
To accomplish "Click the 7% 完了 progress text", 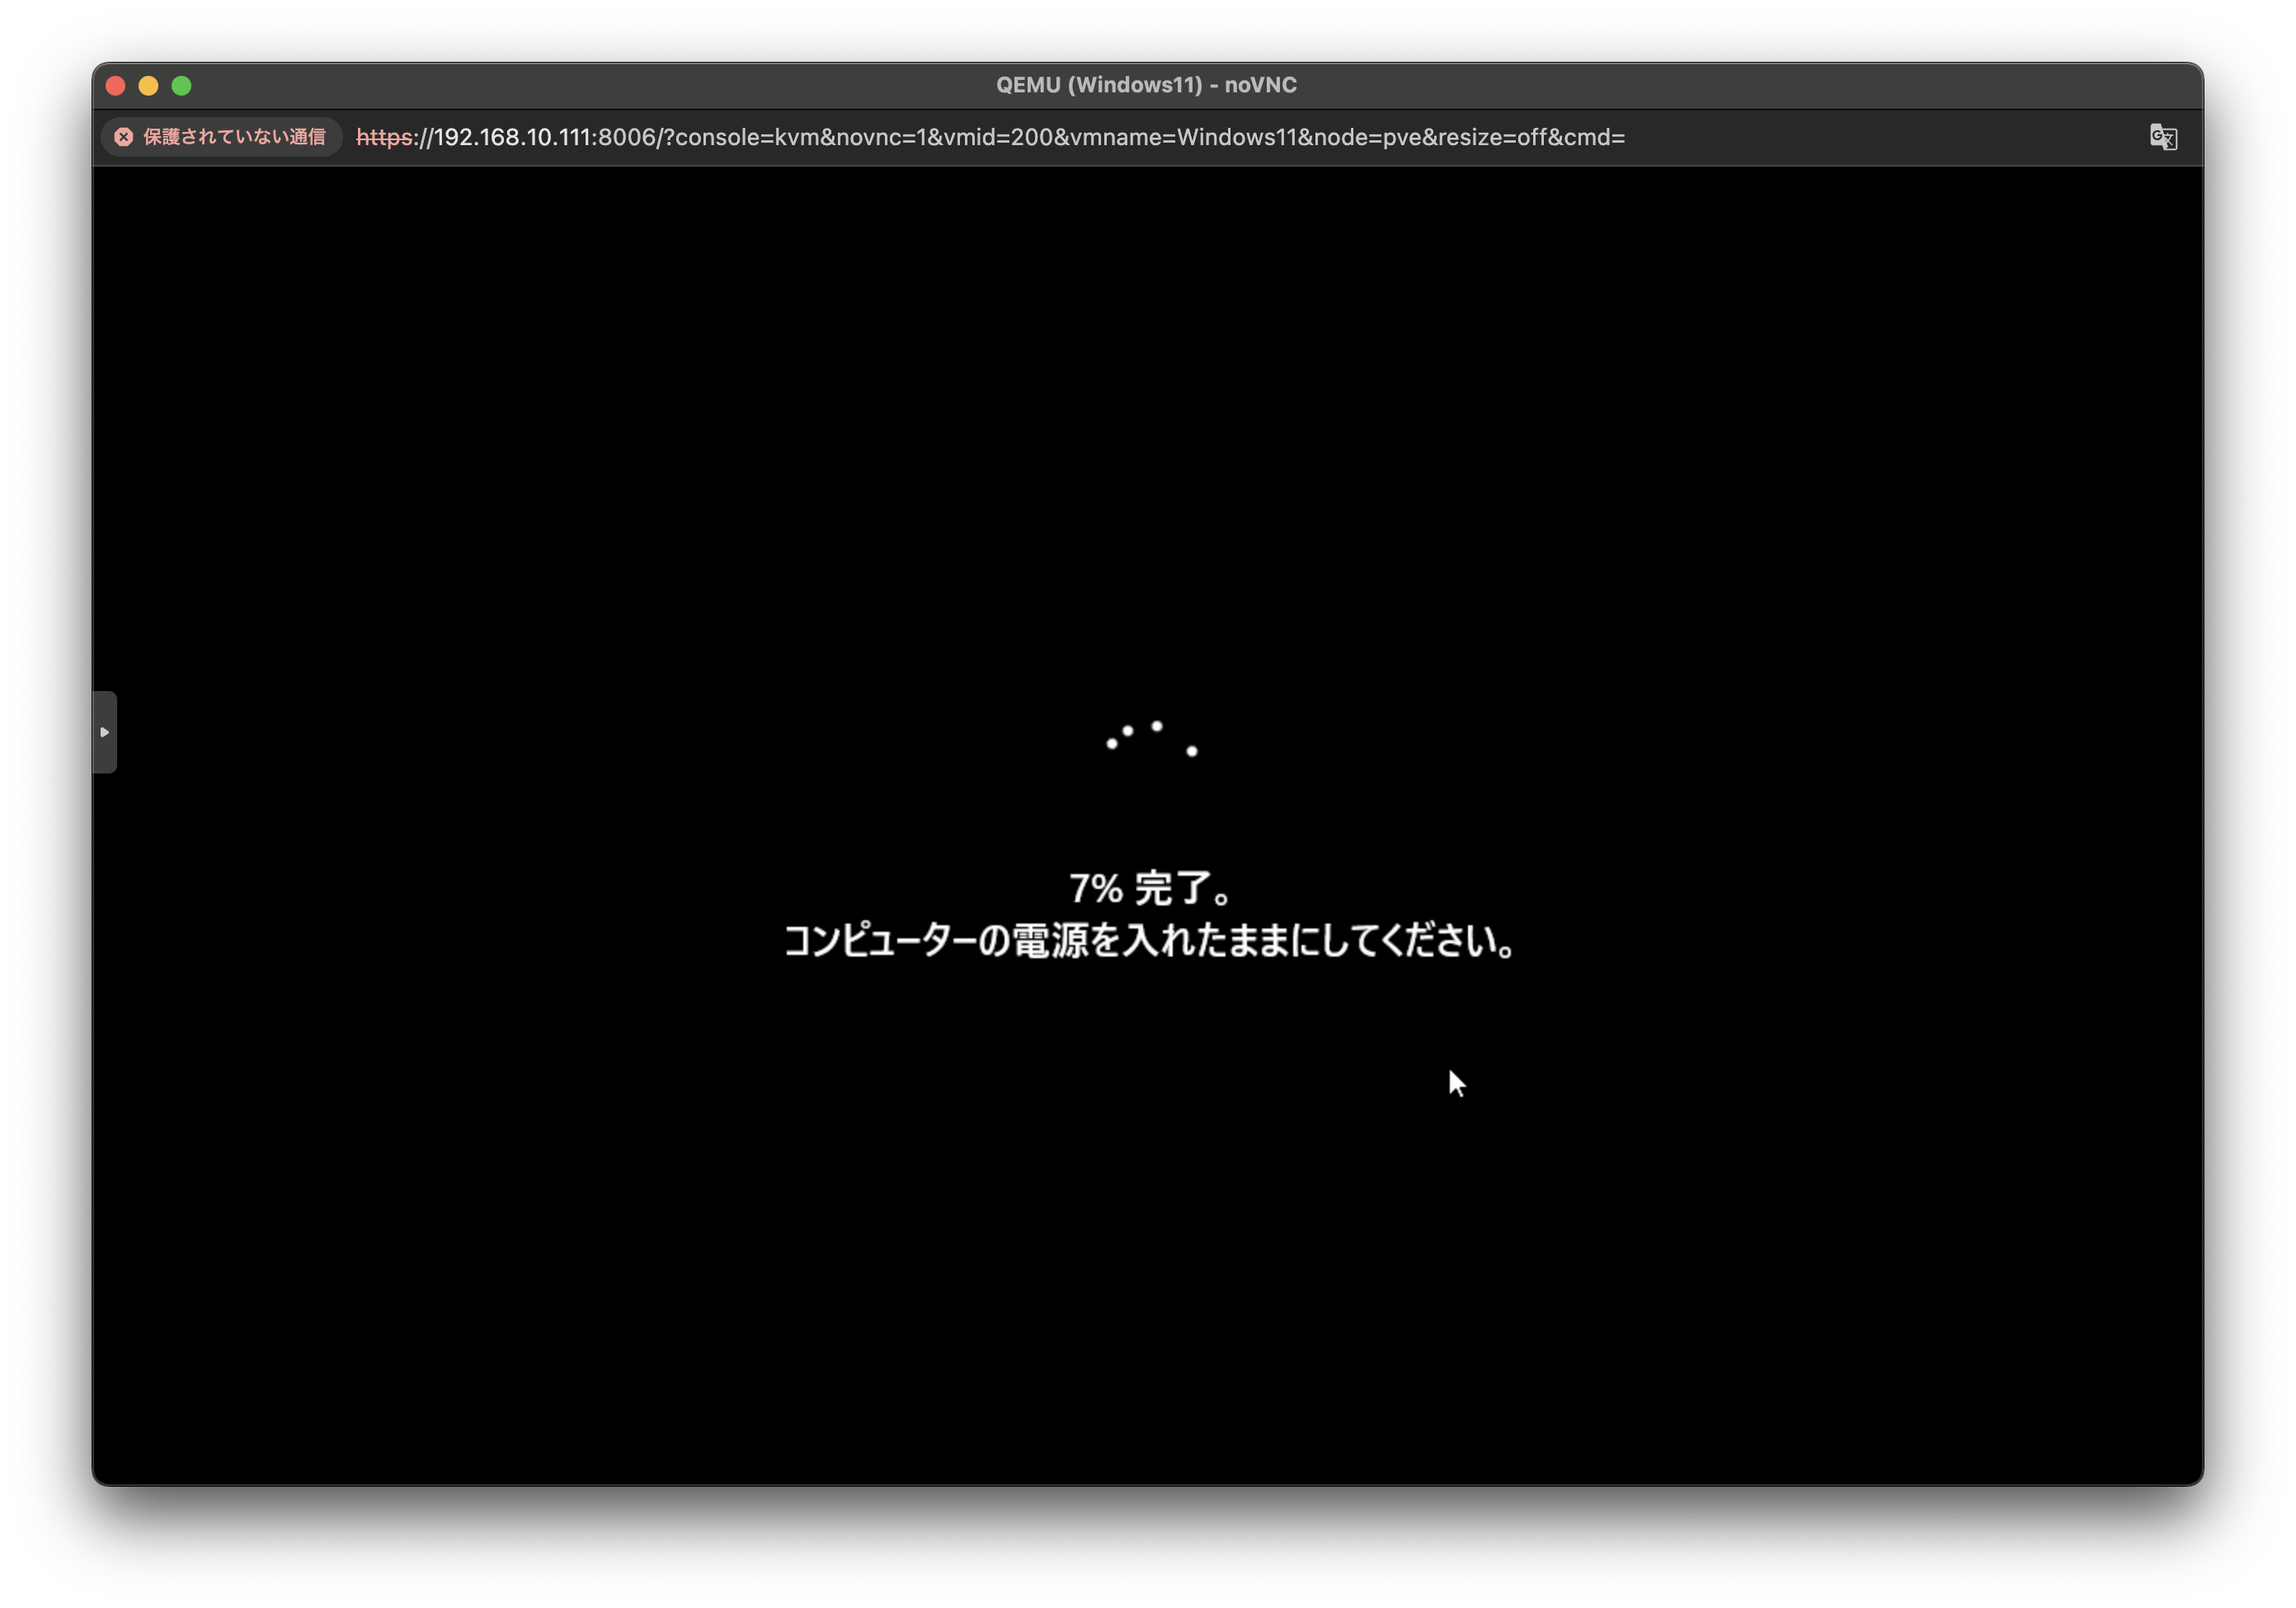I will (1150, 888).
